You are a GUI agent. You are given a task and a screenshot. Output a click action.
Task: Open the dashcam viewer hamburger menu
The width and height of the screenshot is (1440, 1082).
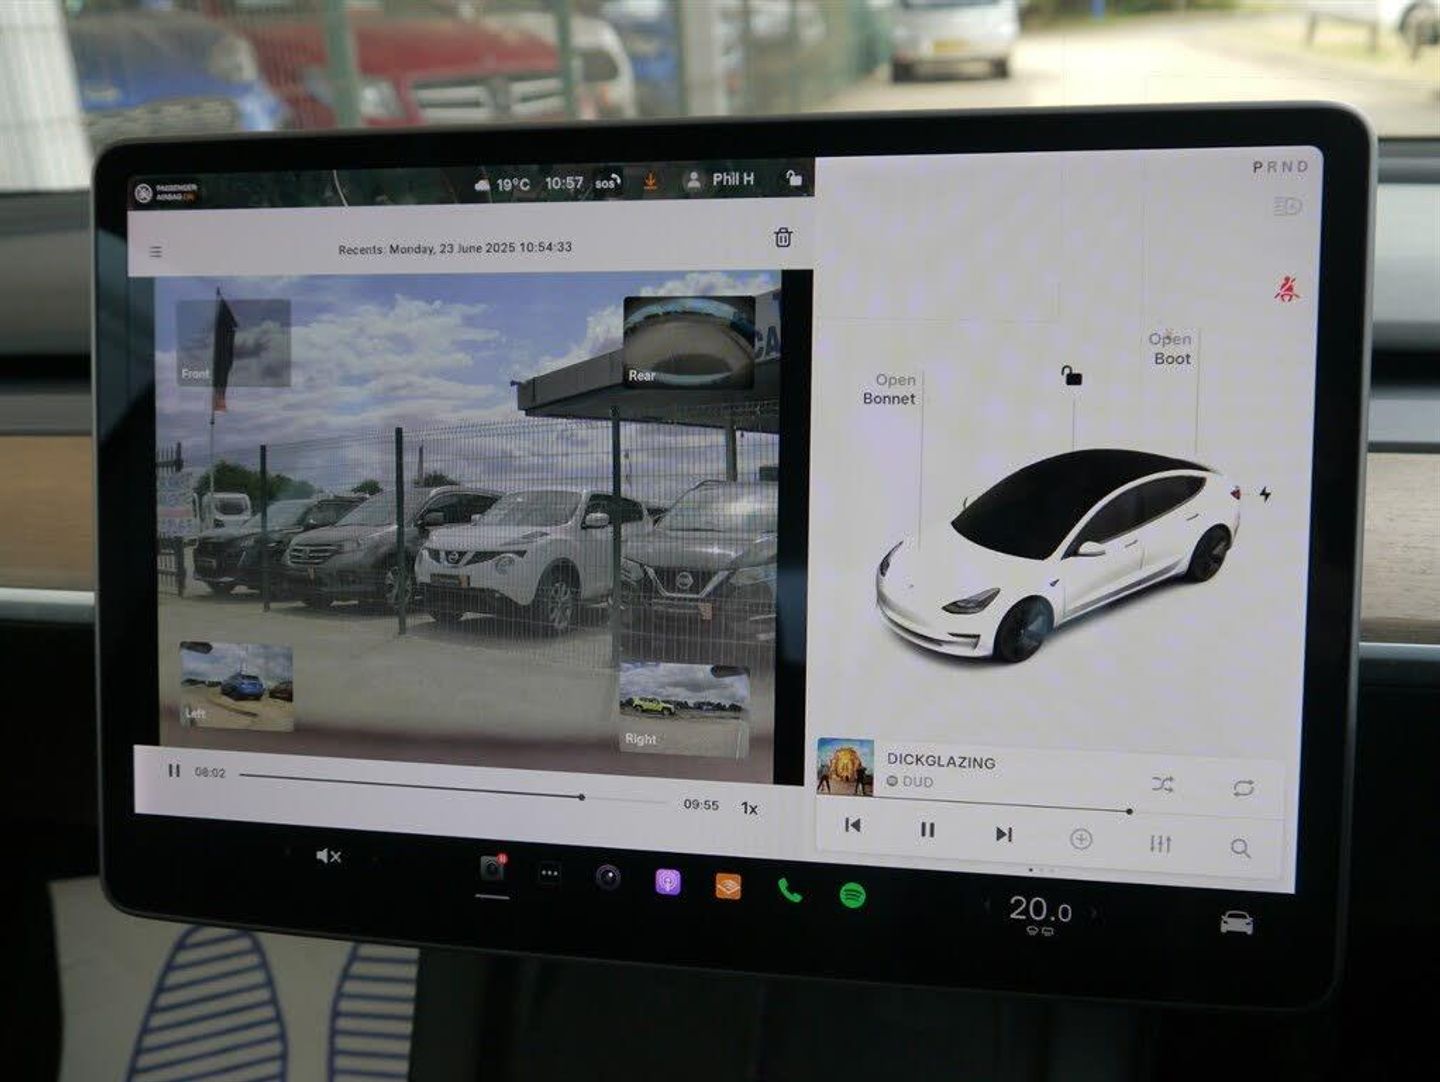pyautogui.click(x=156, y=252)
